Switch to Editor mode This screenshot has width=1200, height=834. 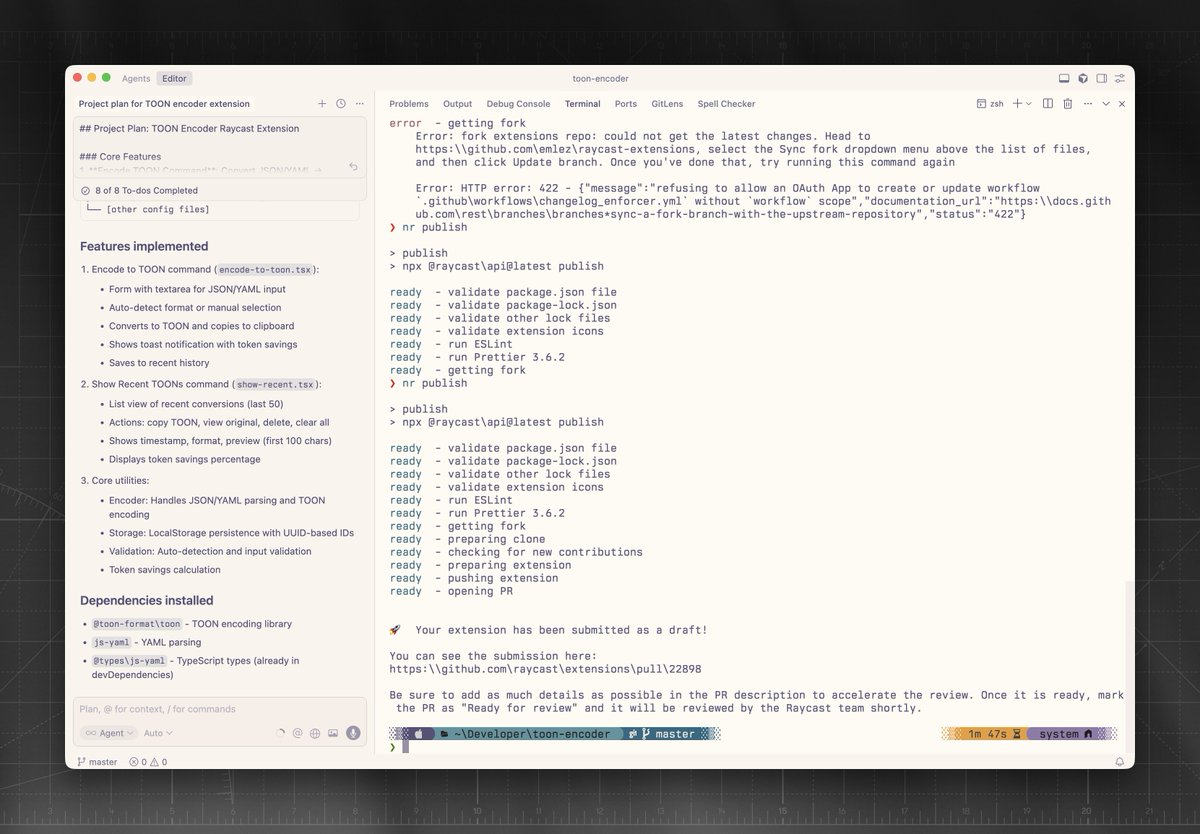click(175, 78)
